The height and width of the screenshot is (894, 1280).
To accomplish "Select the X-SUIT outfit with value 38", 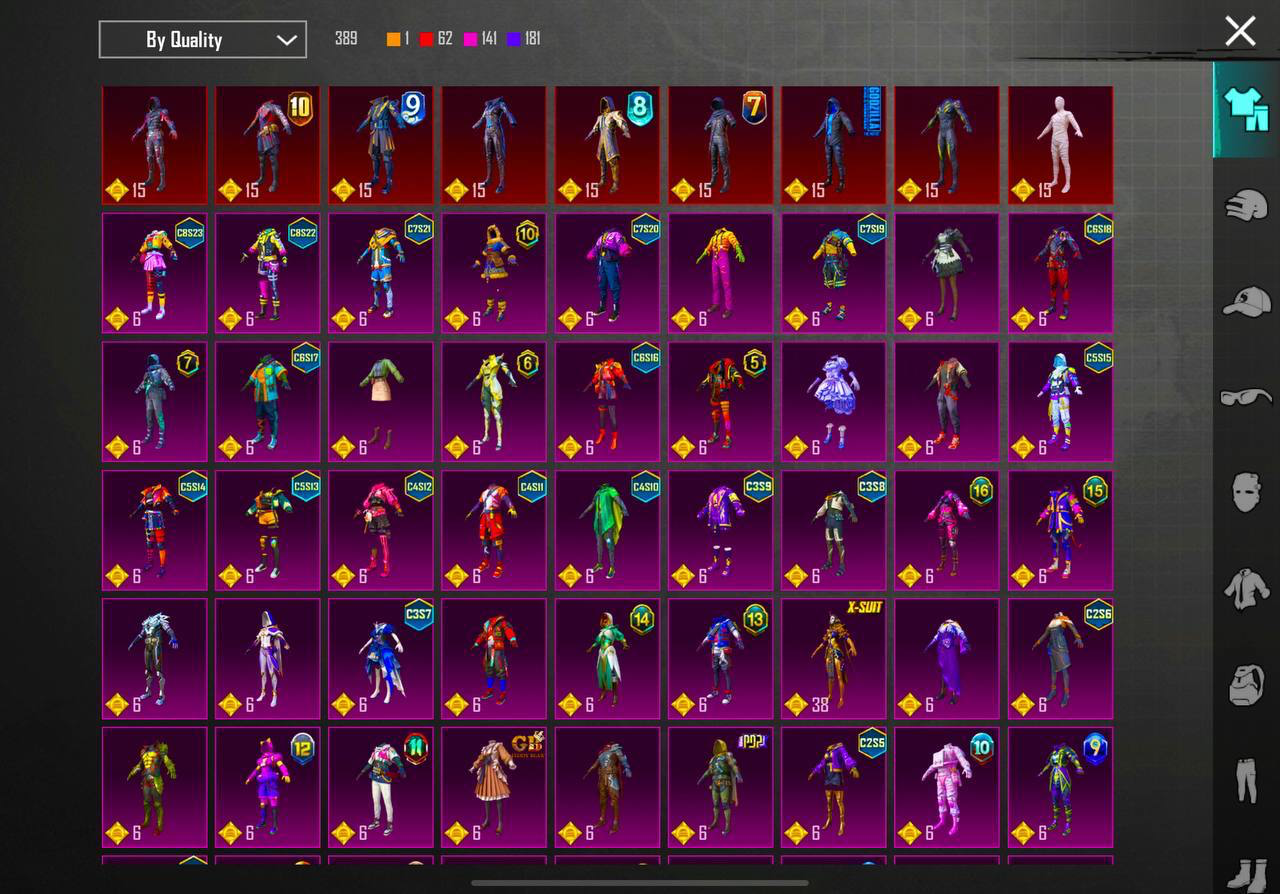I will [834, 659].
